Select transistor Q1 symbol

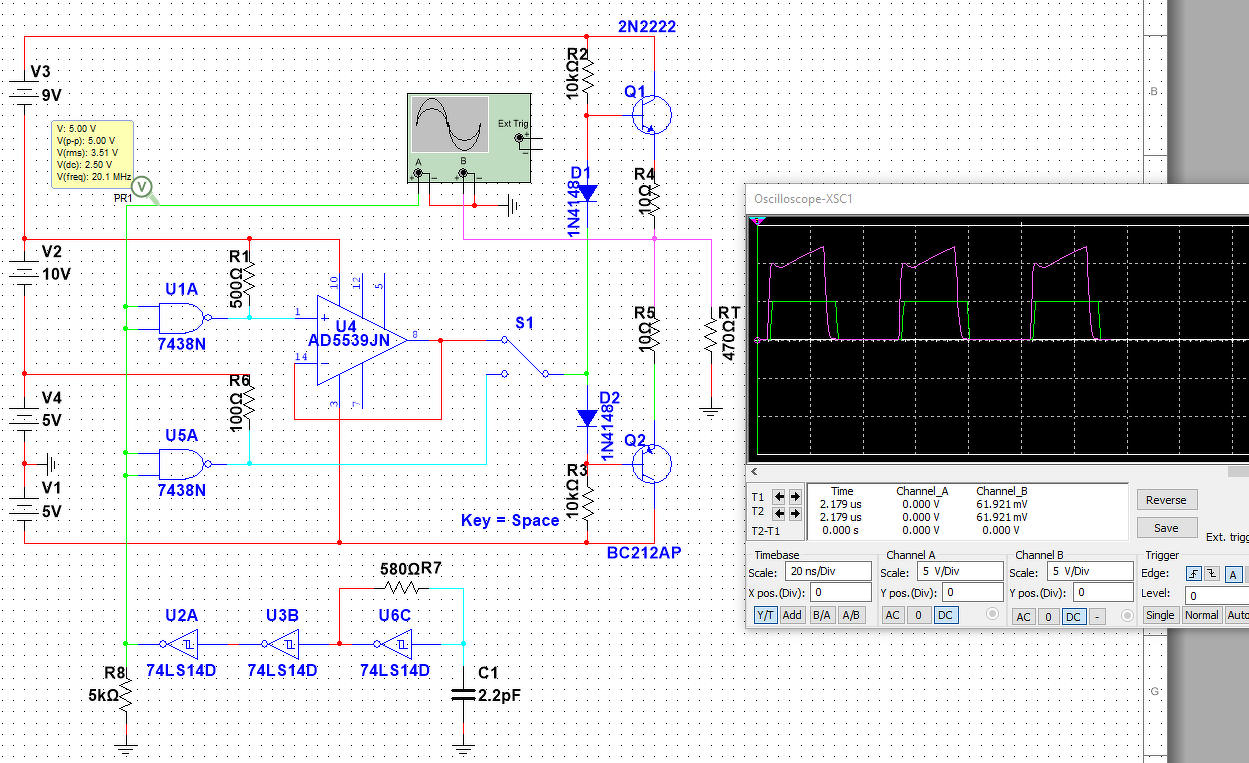point(650,114)
